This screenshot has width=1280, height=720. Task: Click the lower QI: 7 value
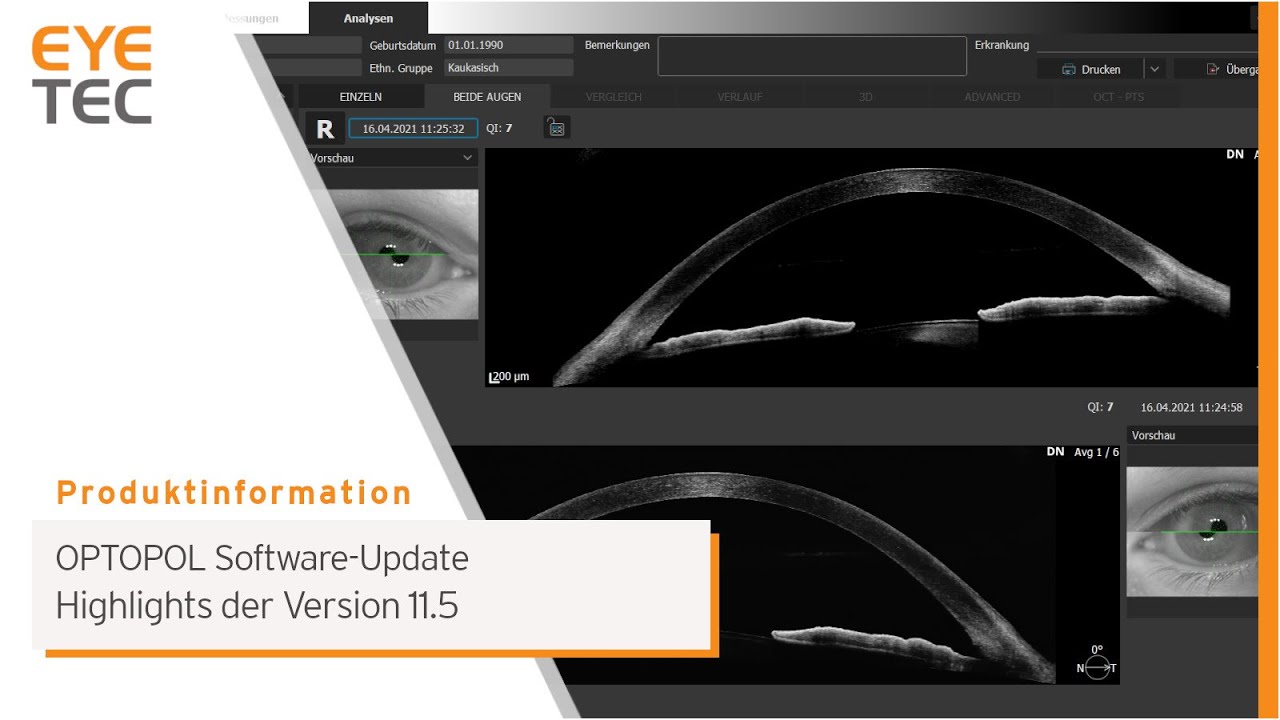coord(1100,407)
